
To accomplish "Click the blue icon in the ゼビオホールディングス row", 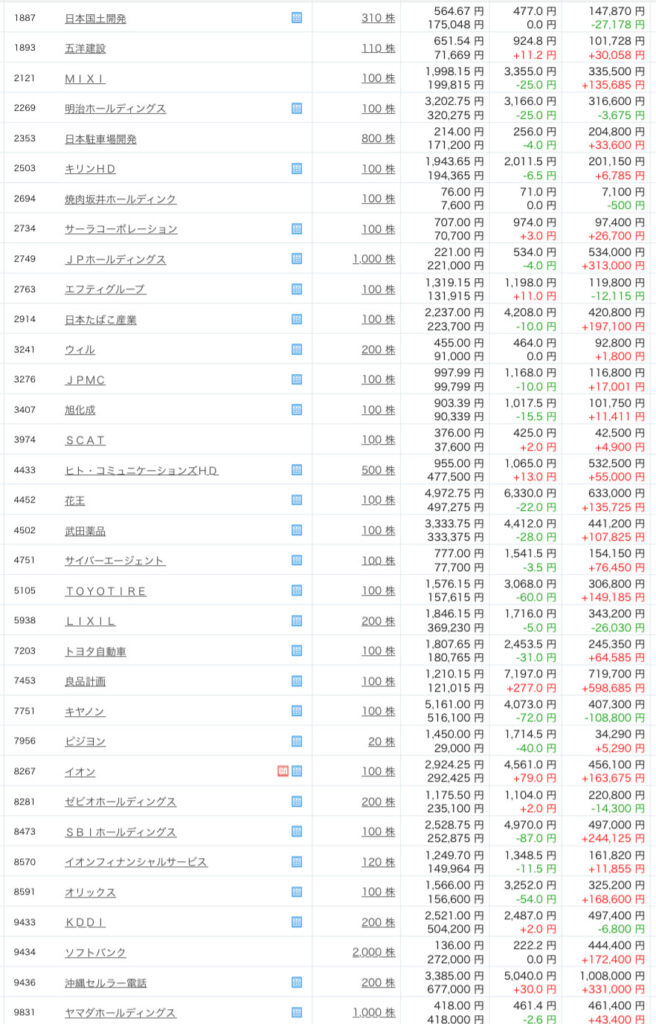I will pyautogui.click(x=297, y=802).
